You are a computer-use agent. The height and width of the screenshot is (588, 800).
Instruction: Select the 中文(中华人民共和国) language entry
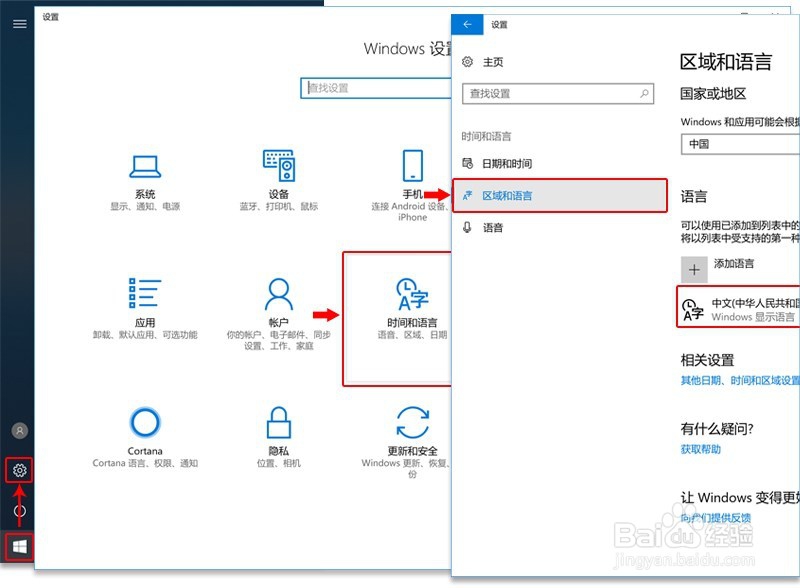click(738, 307)
